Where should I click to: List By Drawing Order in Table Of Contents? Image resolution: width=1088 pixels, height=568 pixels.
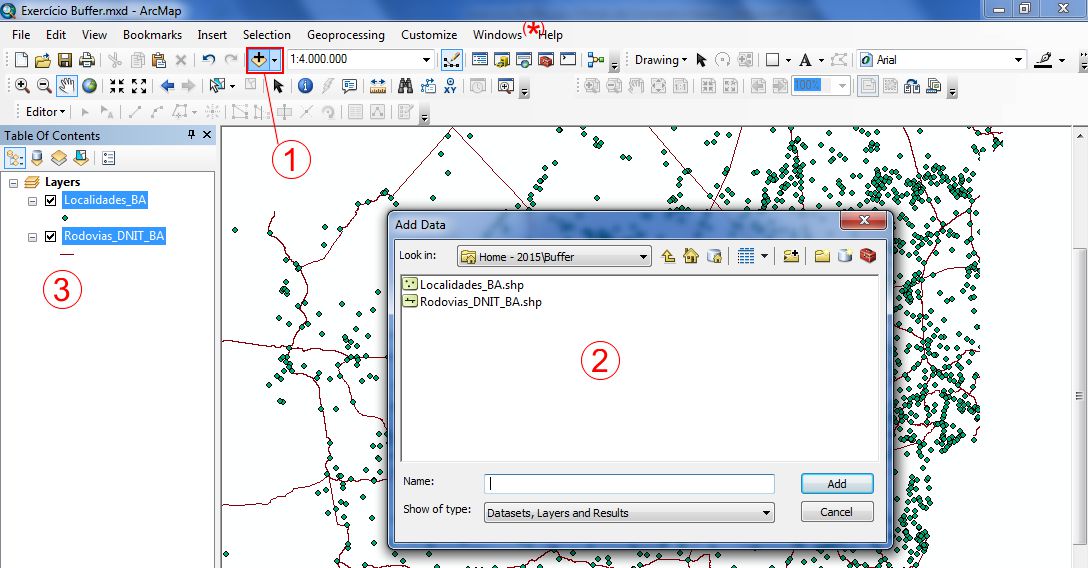coord(15,158)
